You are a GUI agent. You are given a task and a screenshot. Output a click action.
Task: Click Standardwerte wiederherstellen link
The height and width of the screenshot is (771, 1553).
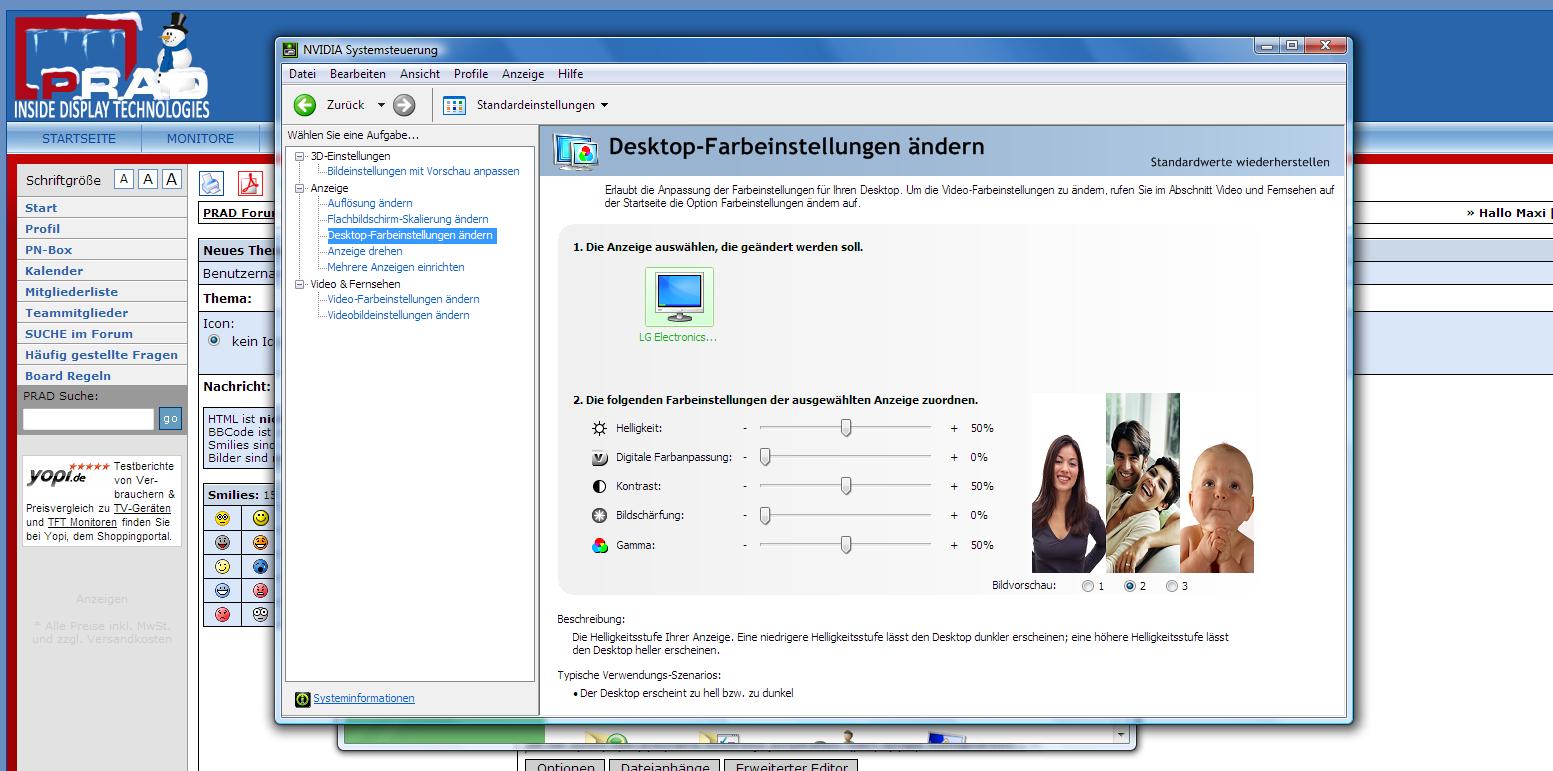[1239, 162]
